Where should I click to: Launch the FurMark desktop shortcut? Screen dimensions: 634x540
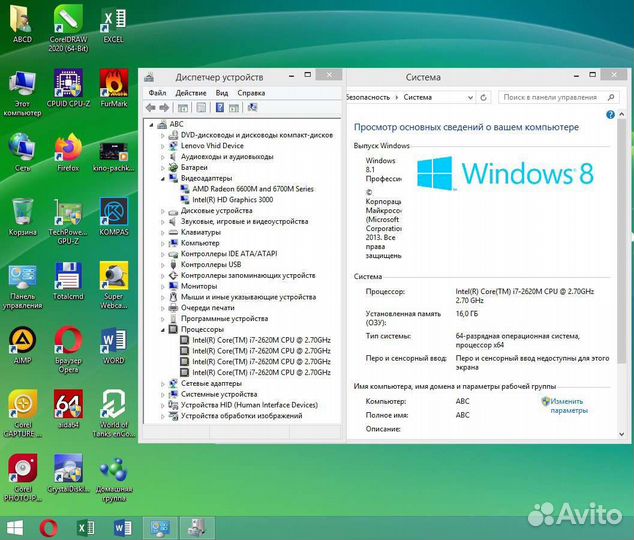click(114, 88)
